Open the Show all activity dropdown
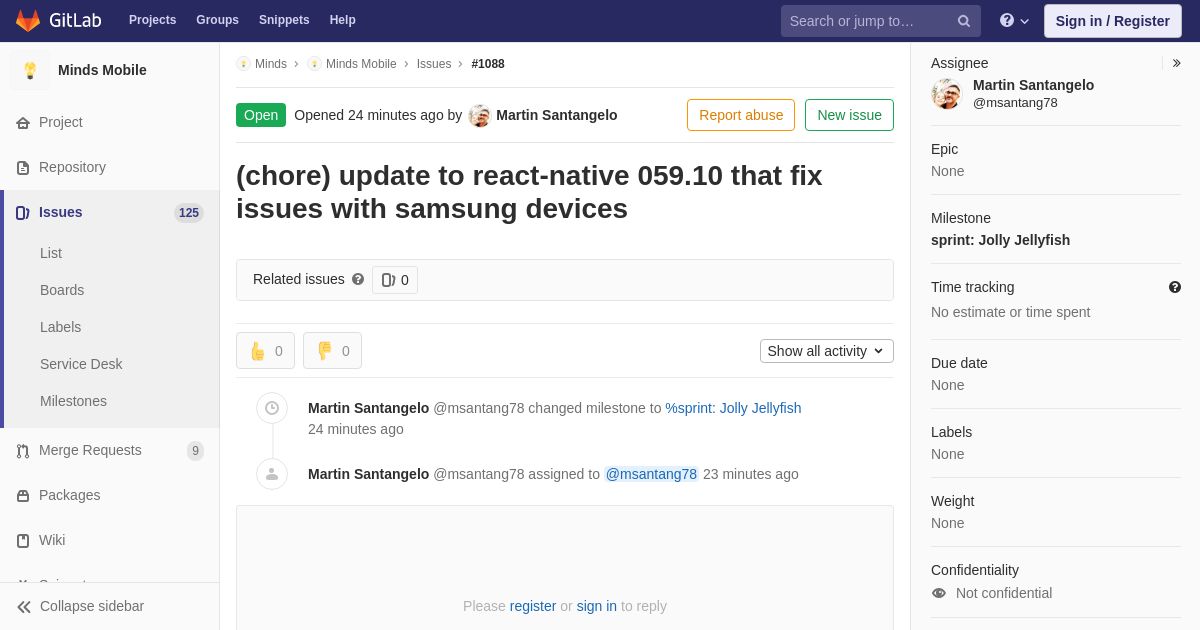Viewport: 1200px width, 630px height. 827,351
